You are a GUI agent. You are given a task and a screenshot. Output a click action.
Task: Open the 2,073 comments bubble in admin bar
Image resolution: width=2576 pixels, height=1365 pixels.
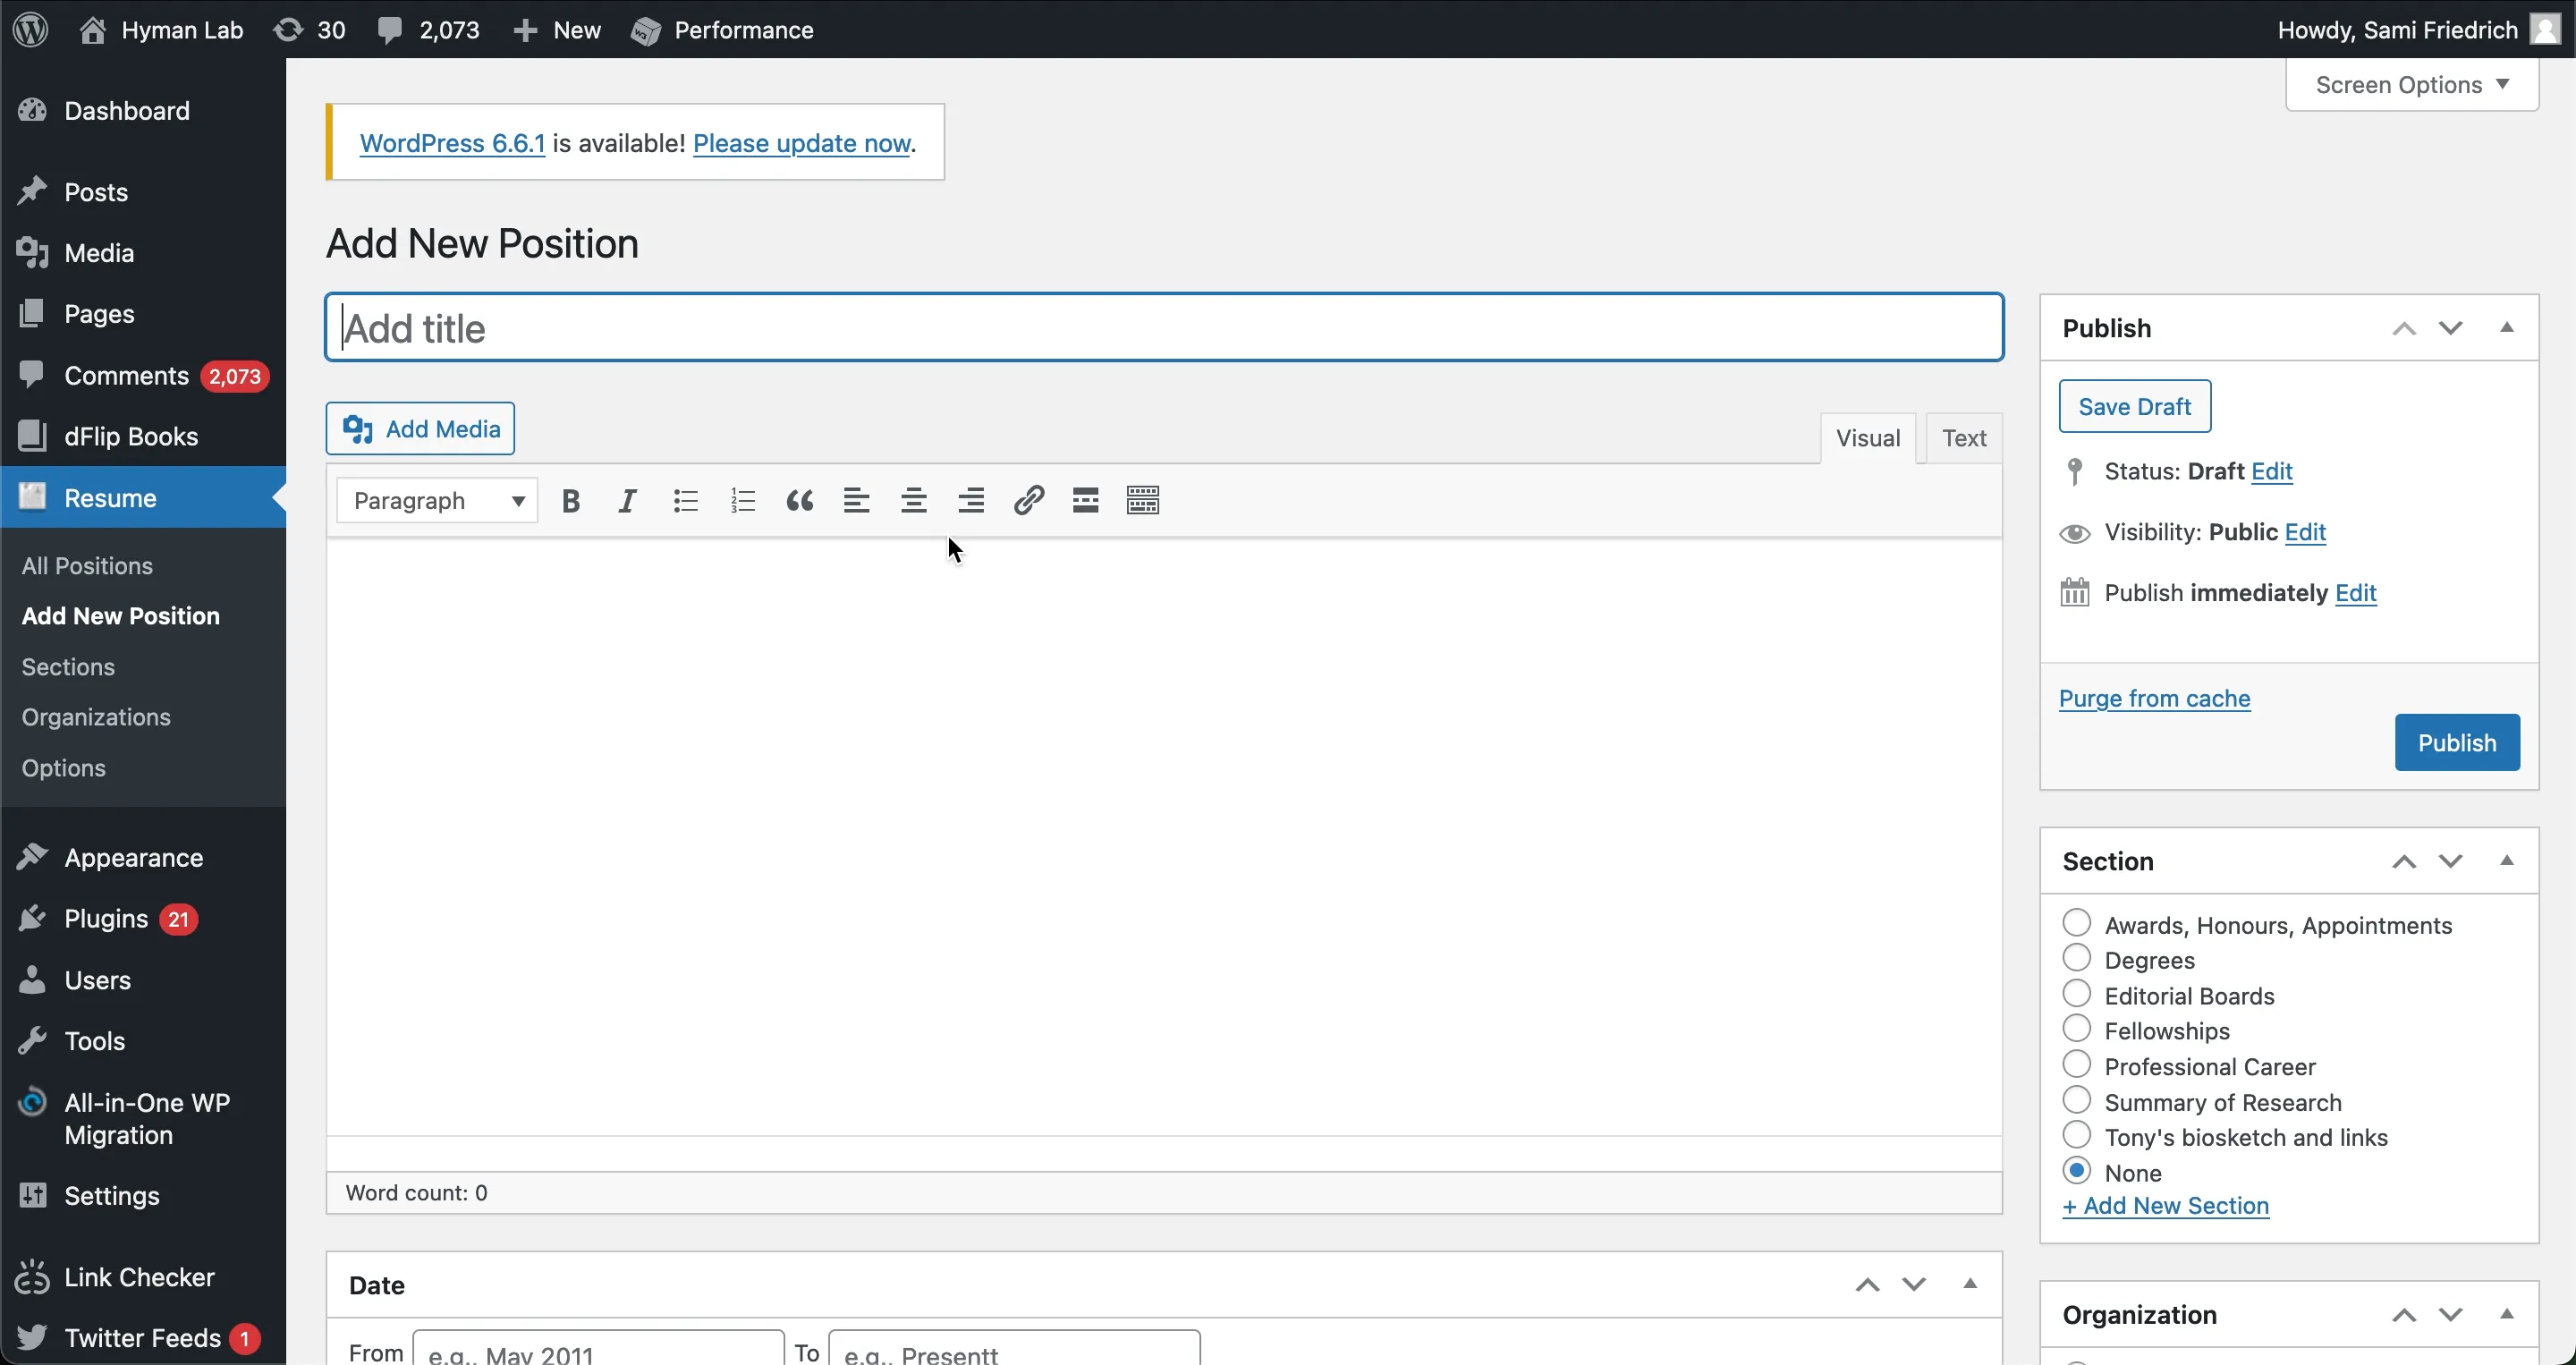point(428,30)
